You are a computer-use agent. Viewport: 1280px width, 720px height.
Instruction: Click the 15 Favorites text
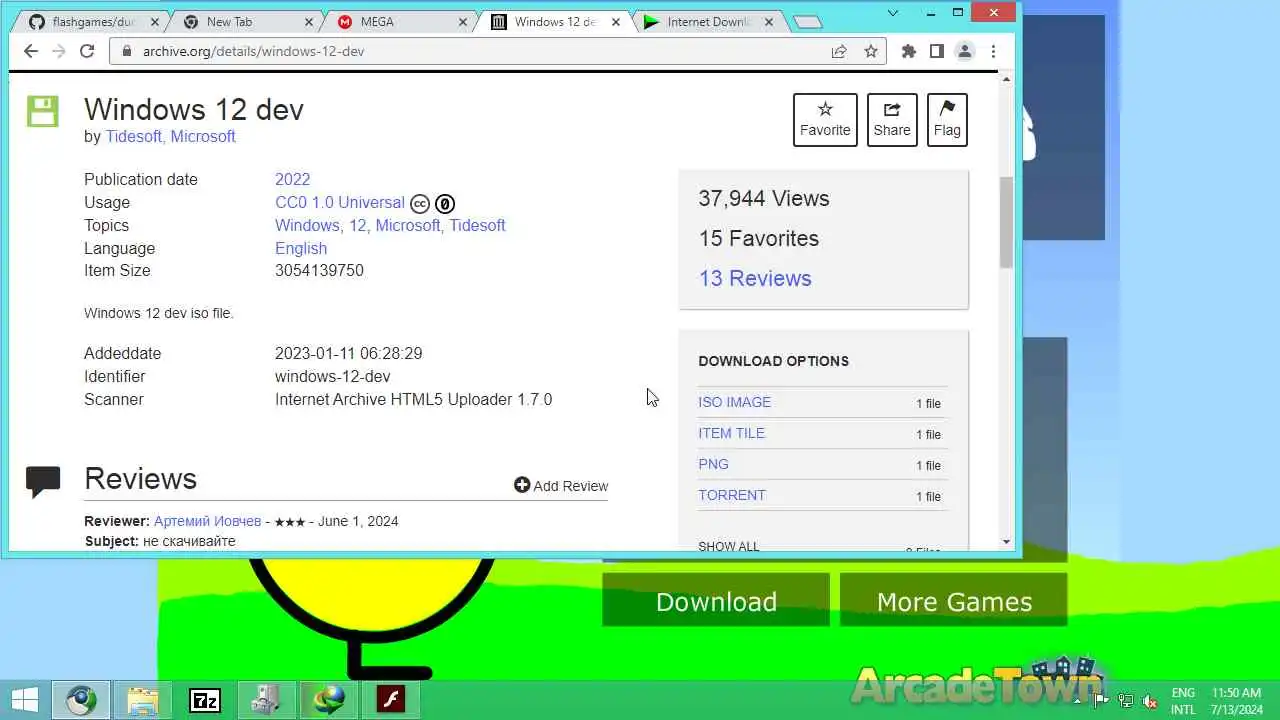pyautogui.click(x=758, y=238)
